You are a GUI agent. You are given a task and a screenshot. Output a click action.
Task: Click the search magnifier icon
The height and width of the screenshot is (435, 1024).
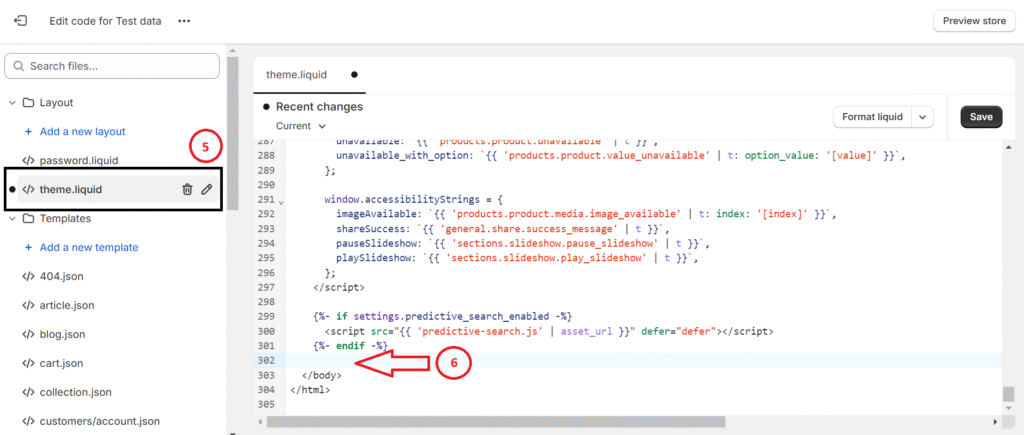pos(18,66)
